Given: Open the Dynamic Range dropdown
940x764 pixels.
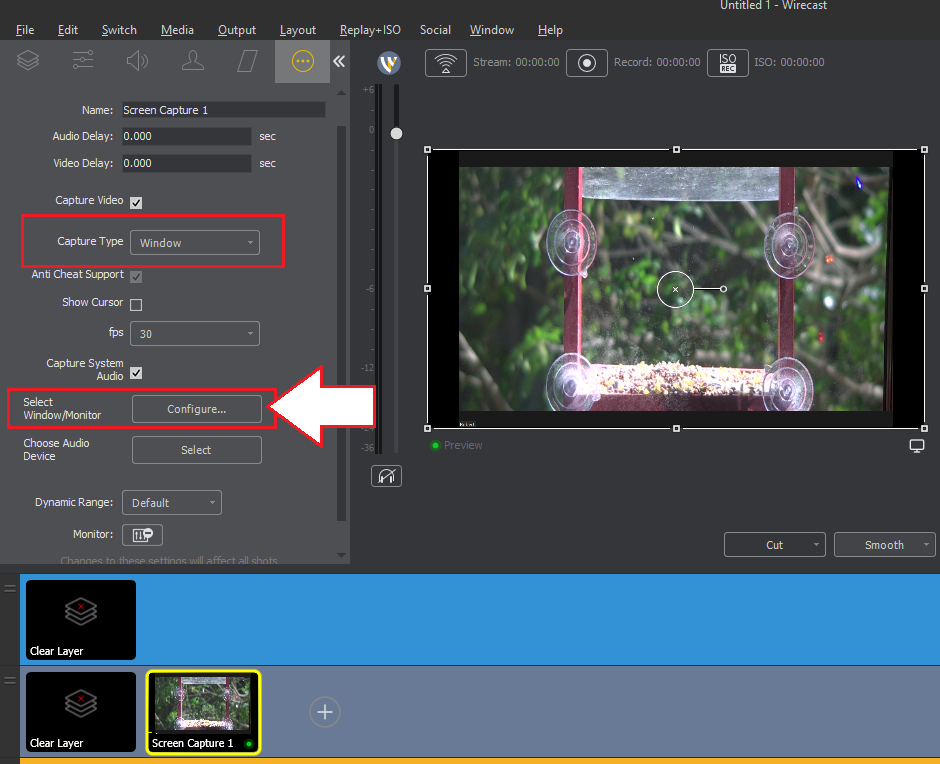Looking at the screenshot, I should [171, 502].
